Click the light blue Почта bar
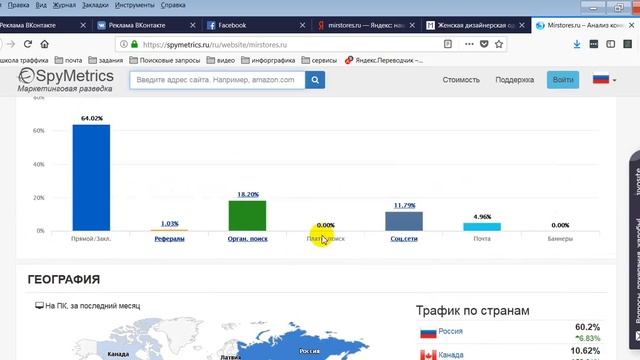 (482, 227)
